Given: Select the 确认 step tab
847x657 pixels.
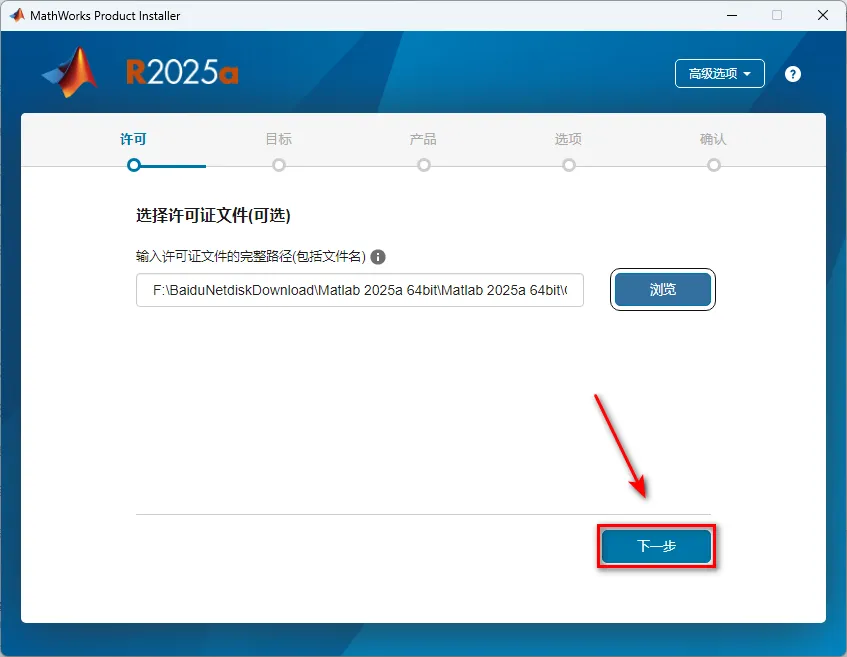Looking at the screenshot, I should click(713, 139).
